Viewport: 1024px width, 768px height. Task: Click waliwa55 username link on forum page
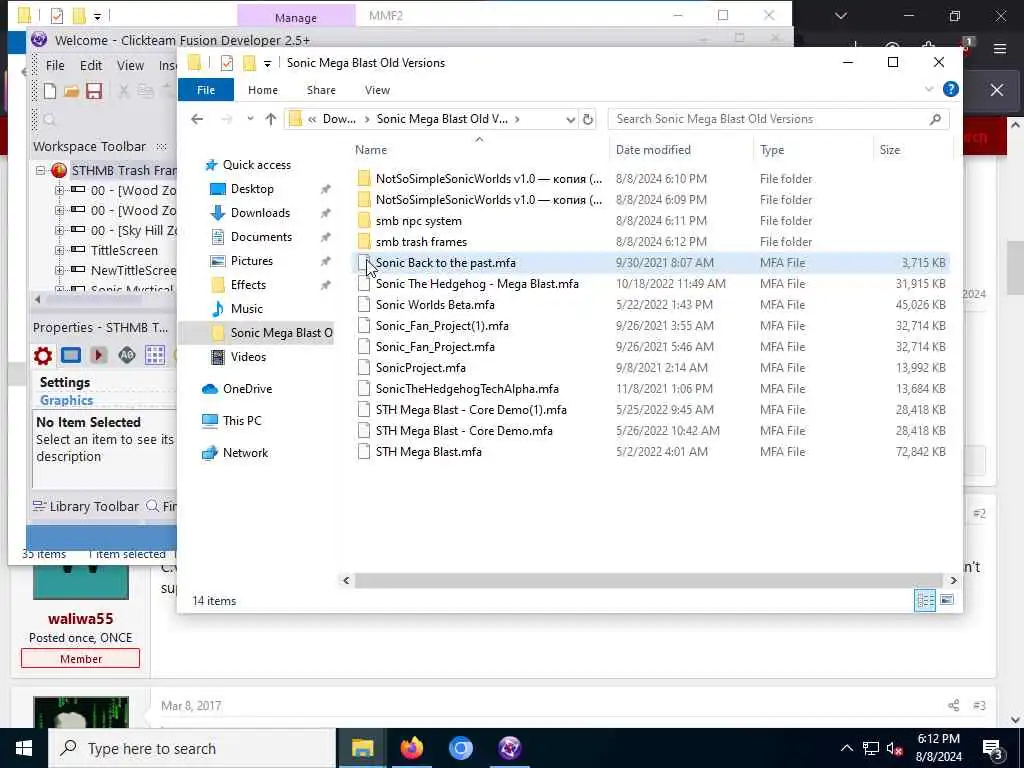80,618
